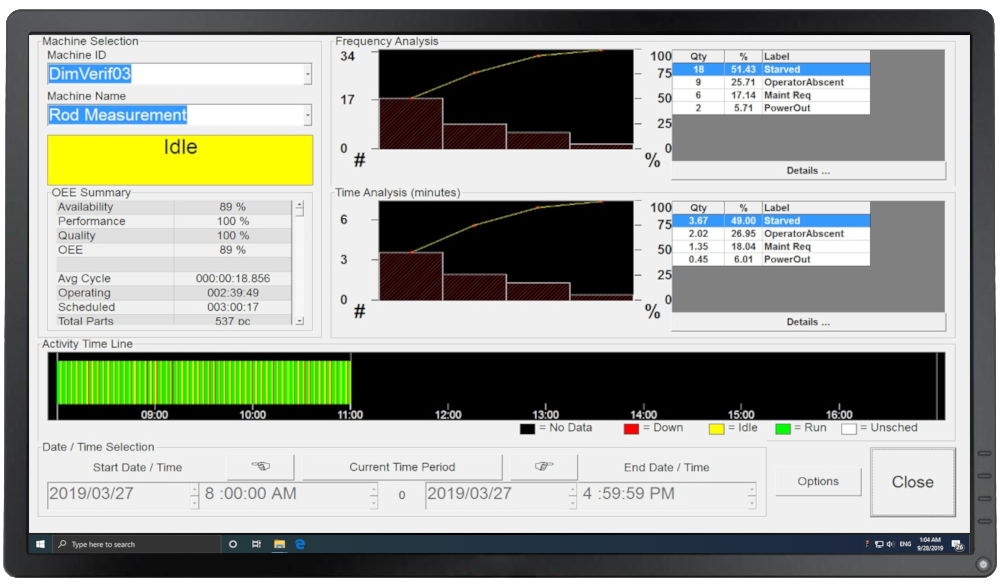Click the start date spinner arrows
The height and width of the screenshot is (587, 1000).
194,496
